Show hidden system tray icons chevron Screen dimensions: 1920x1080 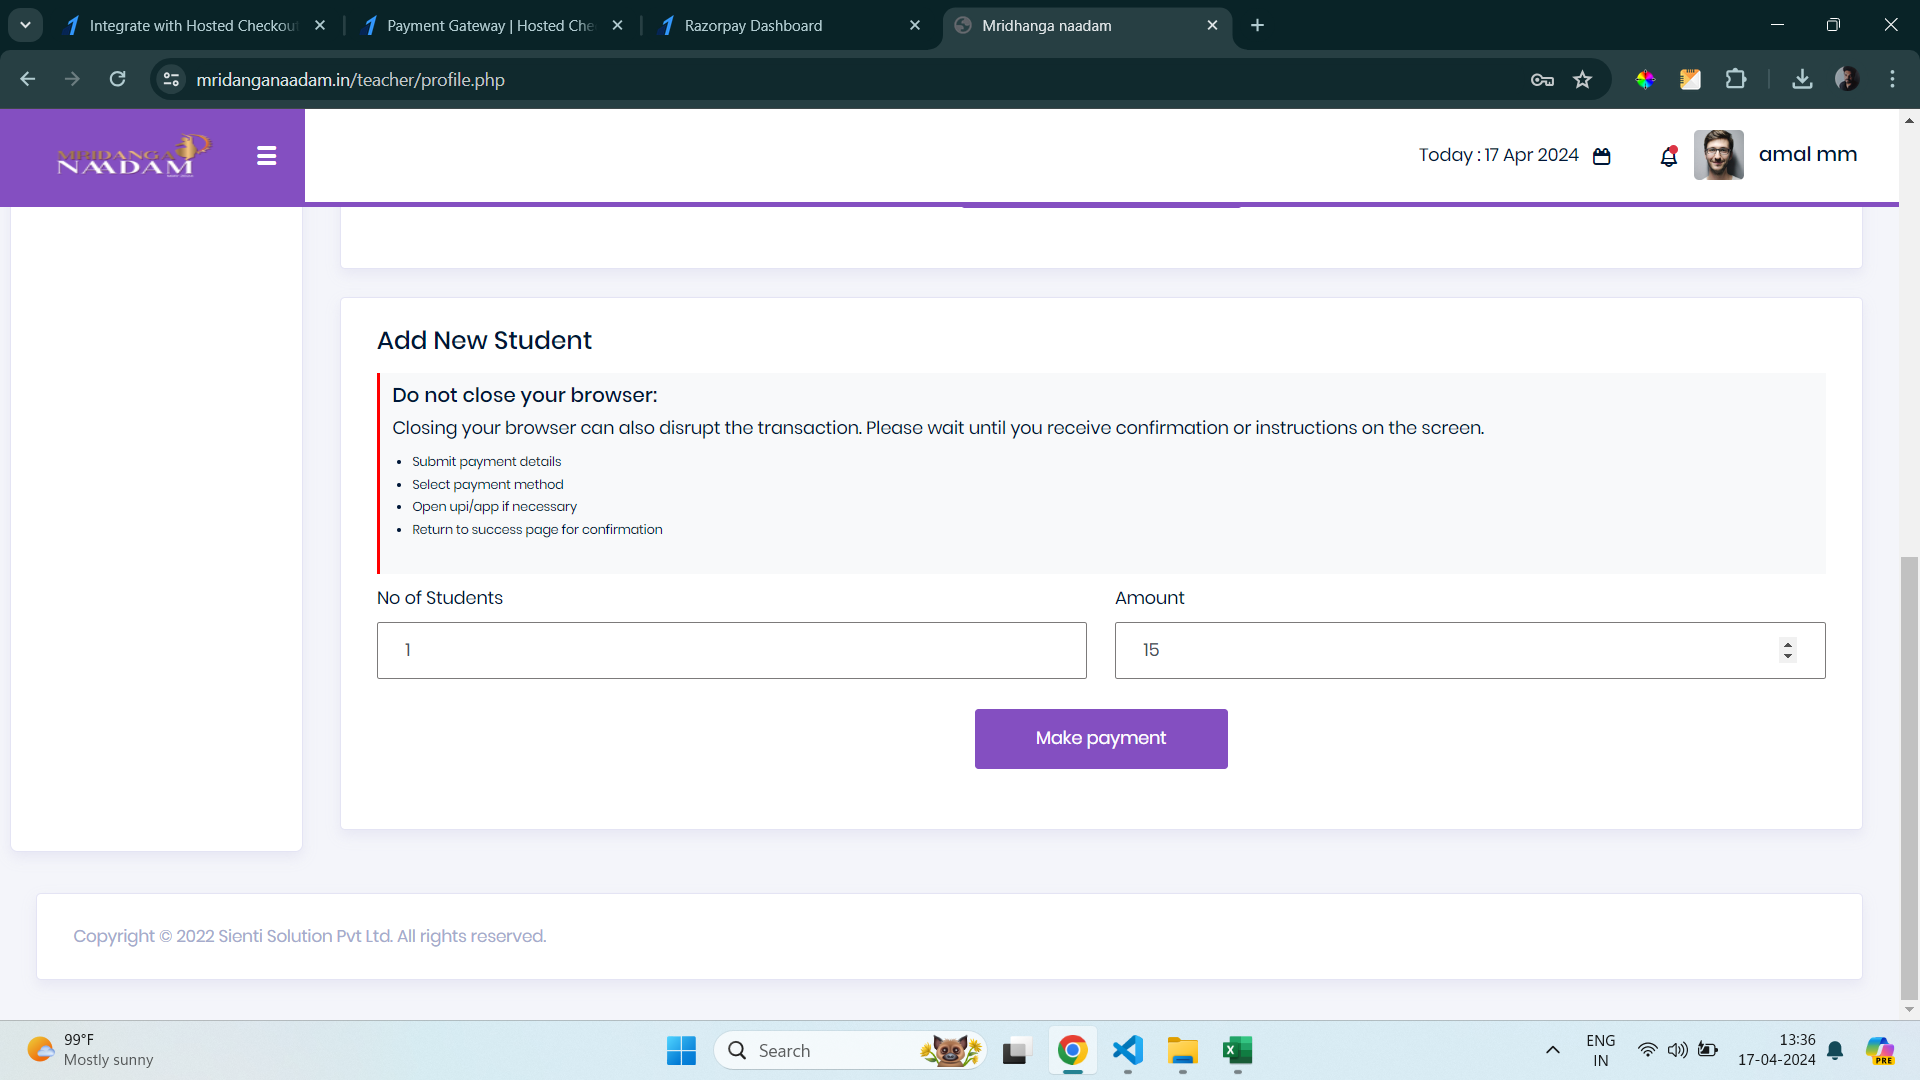1552,1050
